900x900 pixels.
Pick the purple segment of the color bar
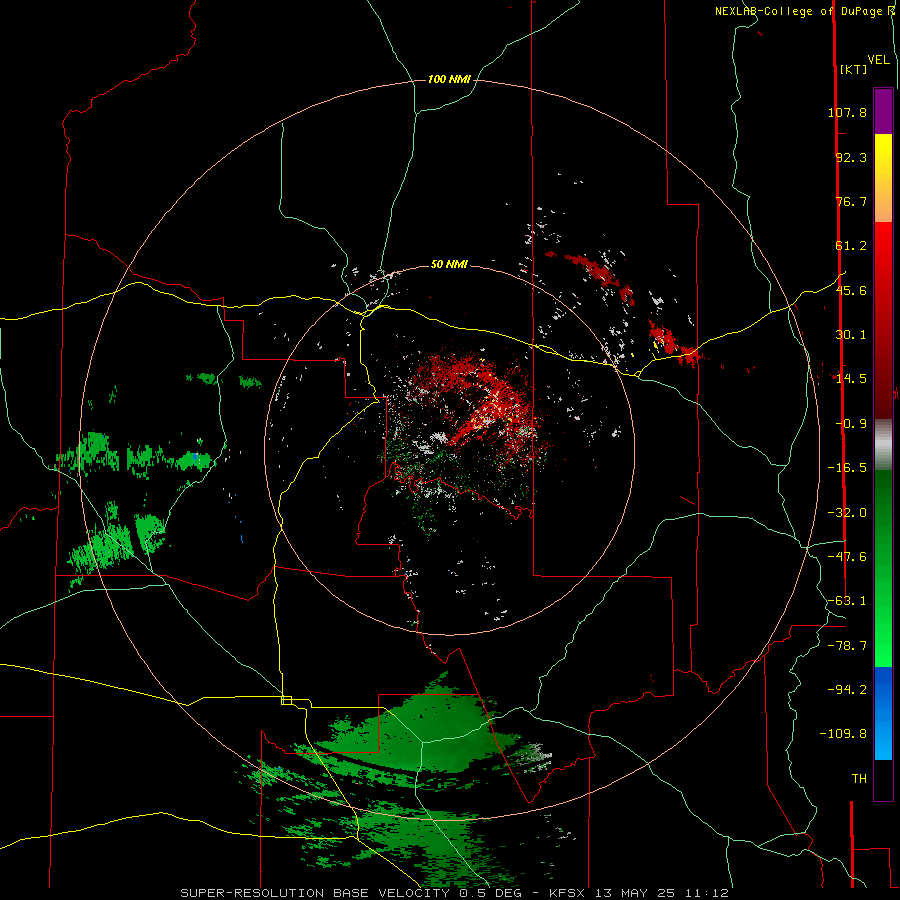click(x=883, y=112)
